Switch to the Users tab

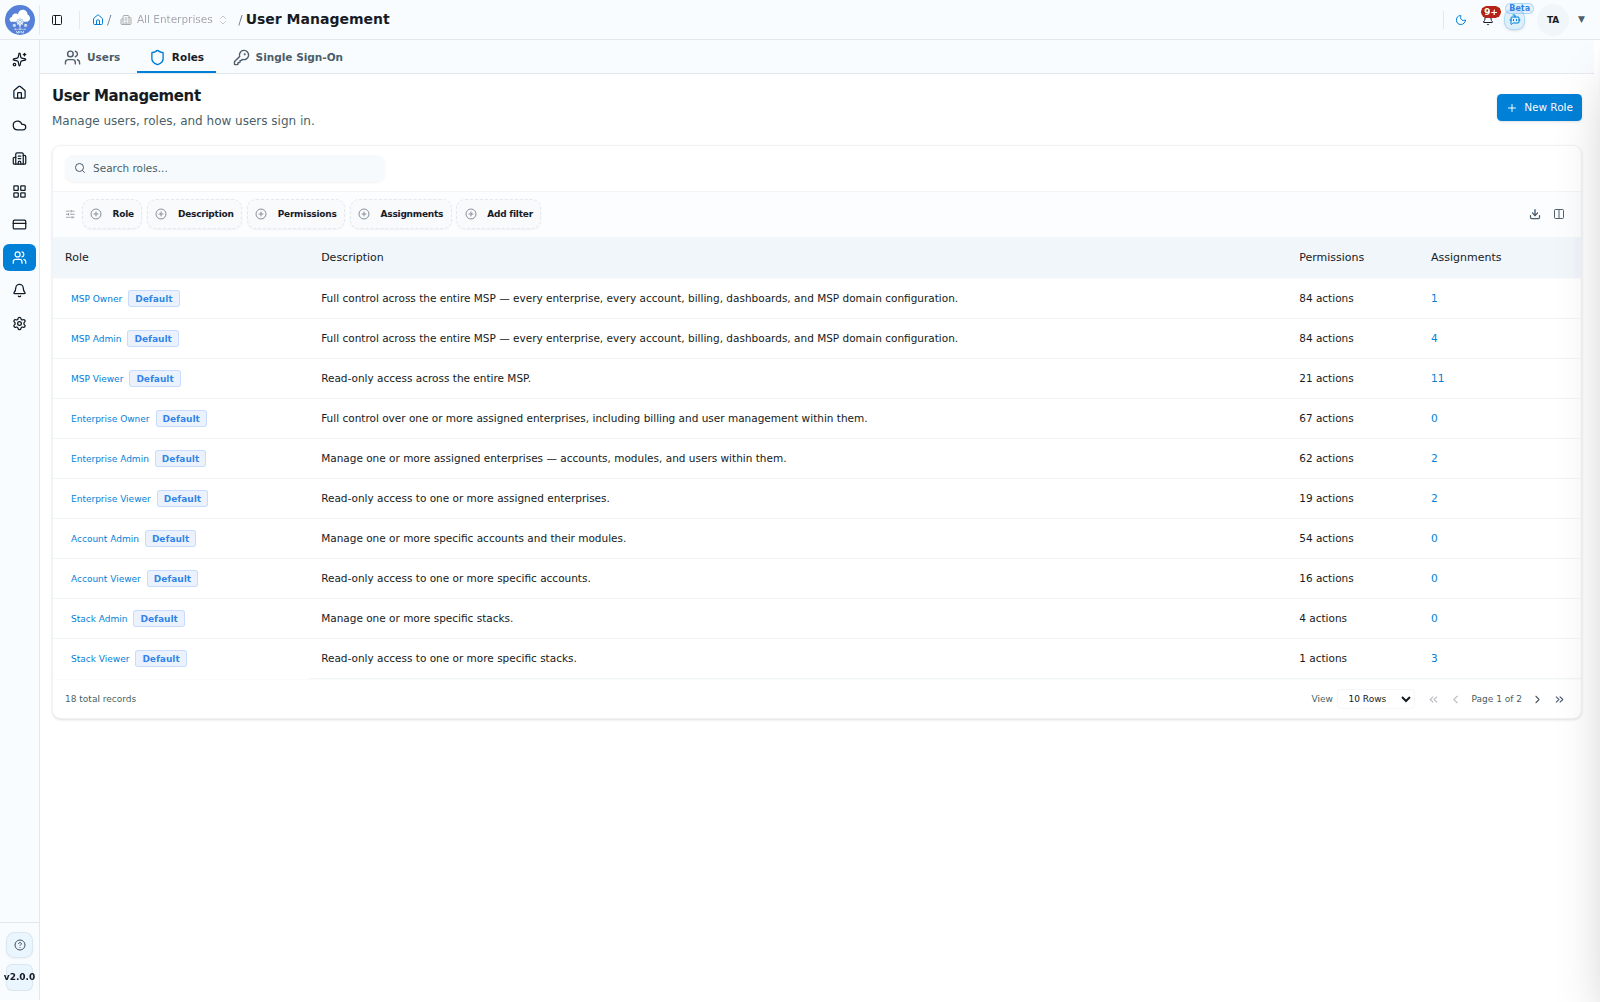(92, 57)
